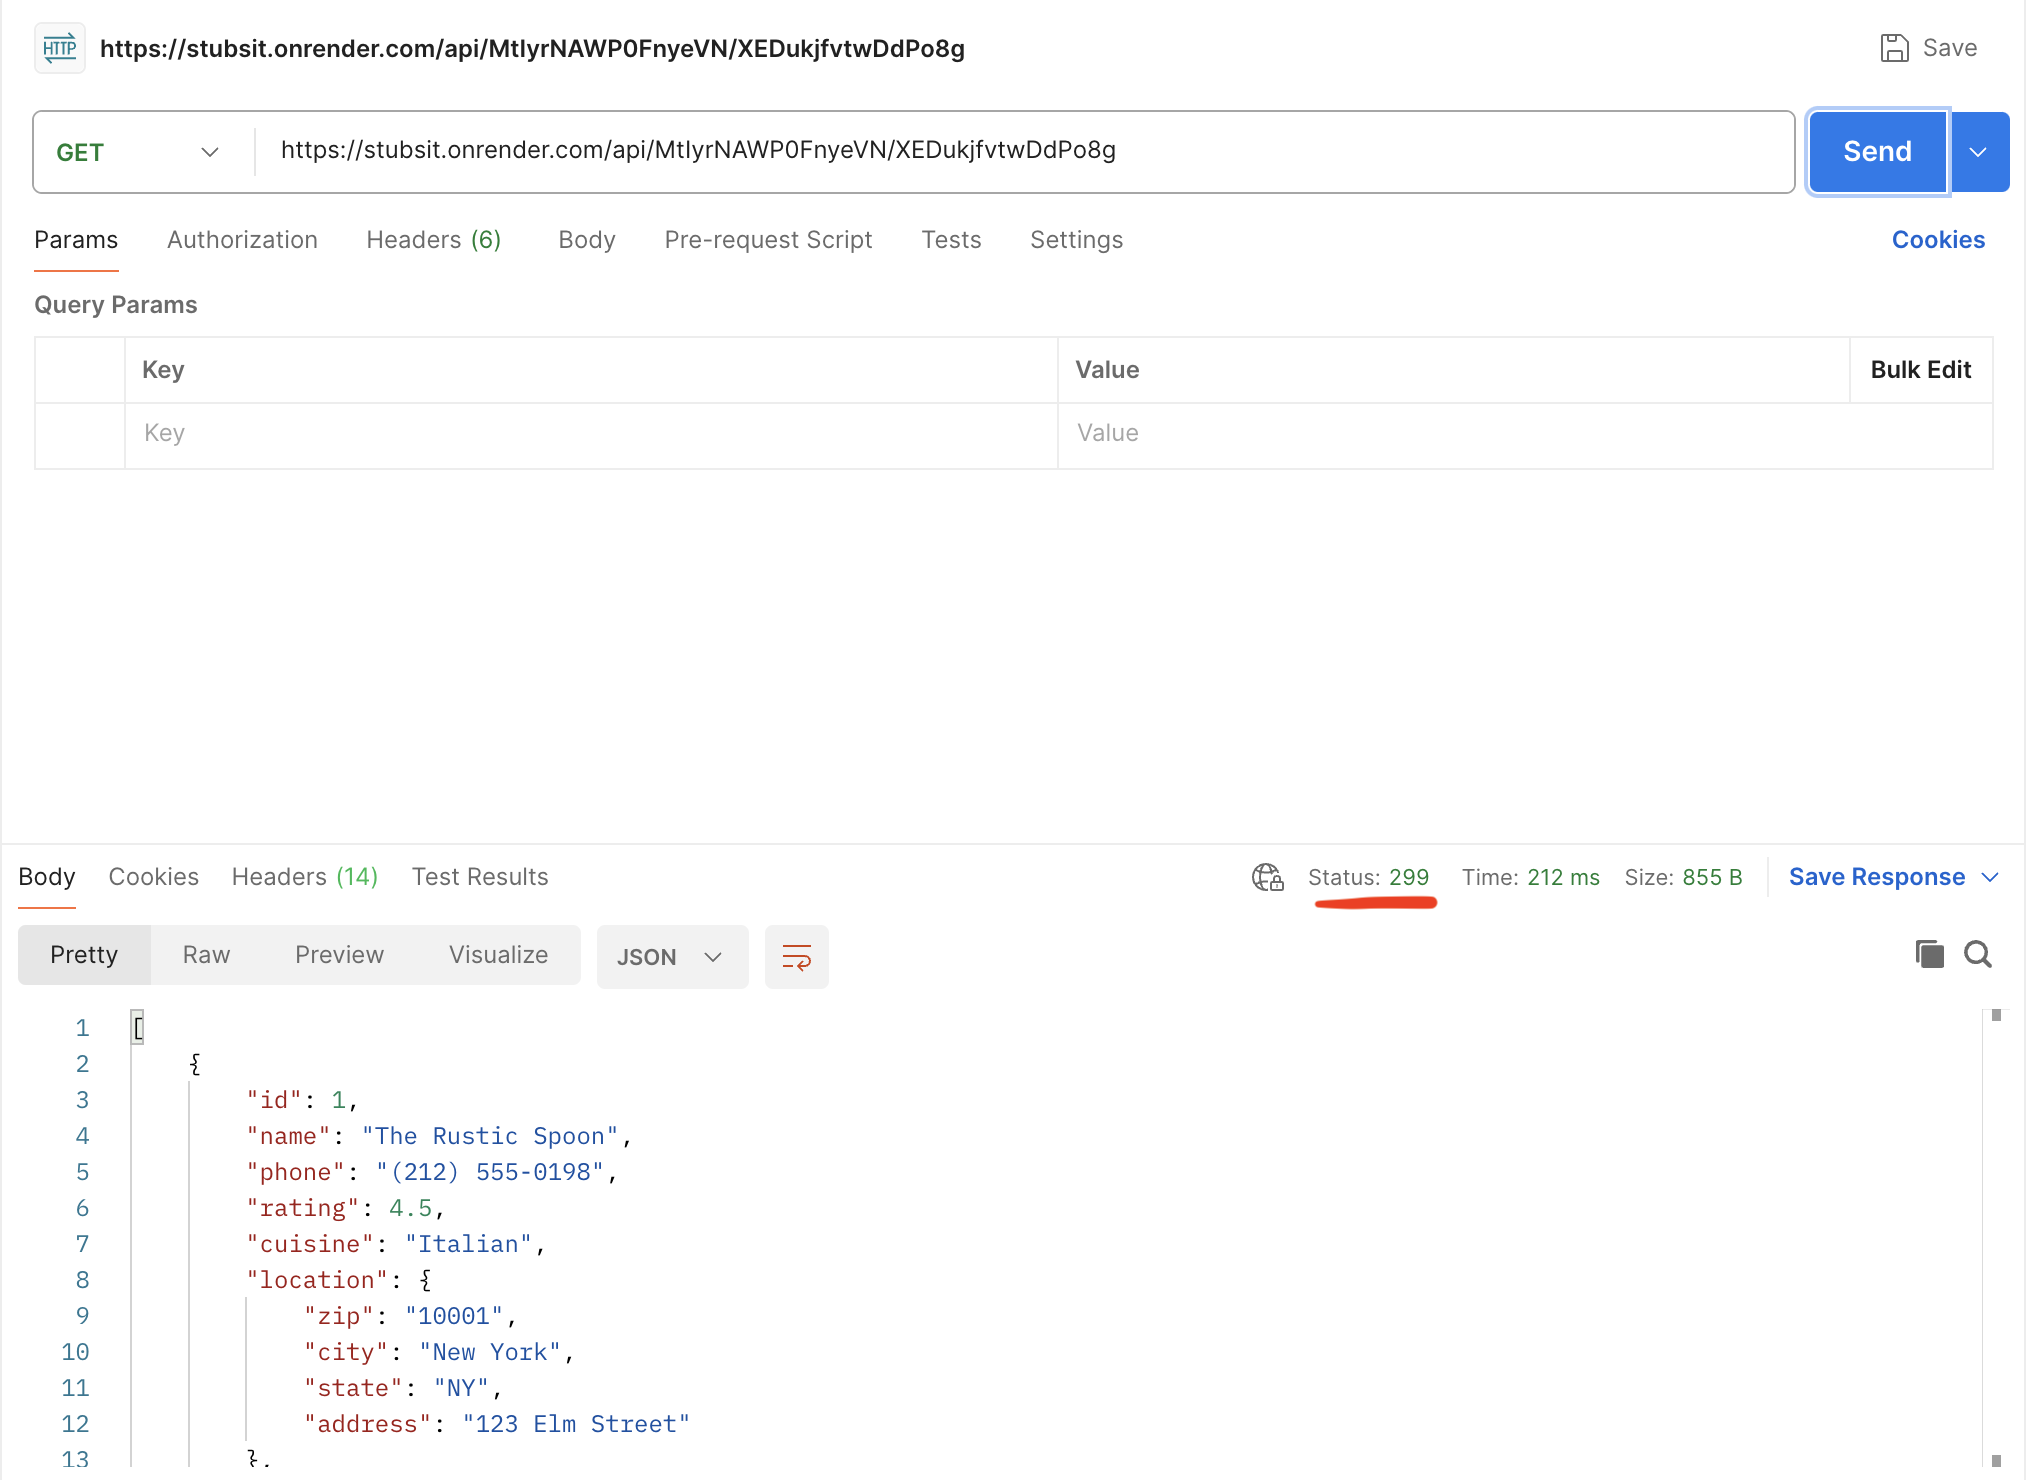Expand Save Response chevron menu
2026x1480 pixels.
[1990, 877]
